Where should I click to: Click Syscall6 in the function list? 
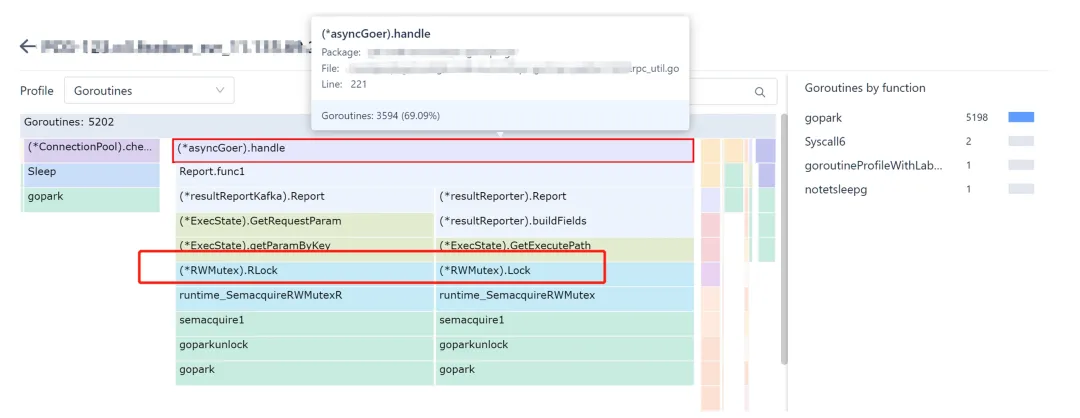pyautogui.click(x=825, y=142)
